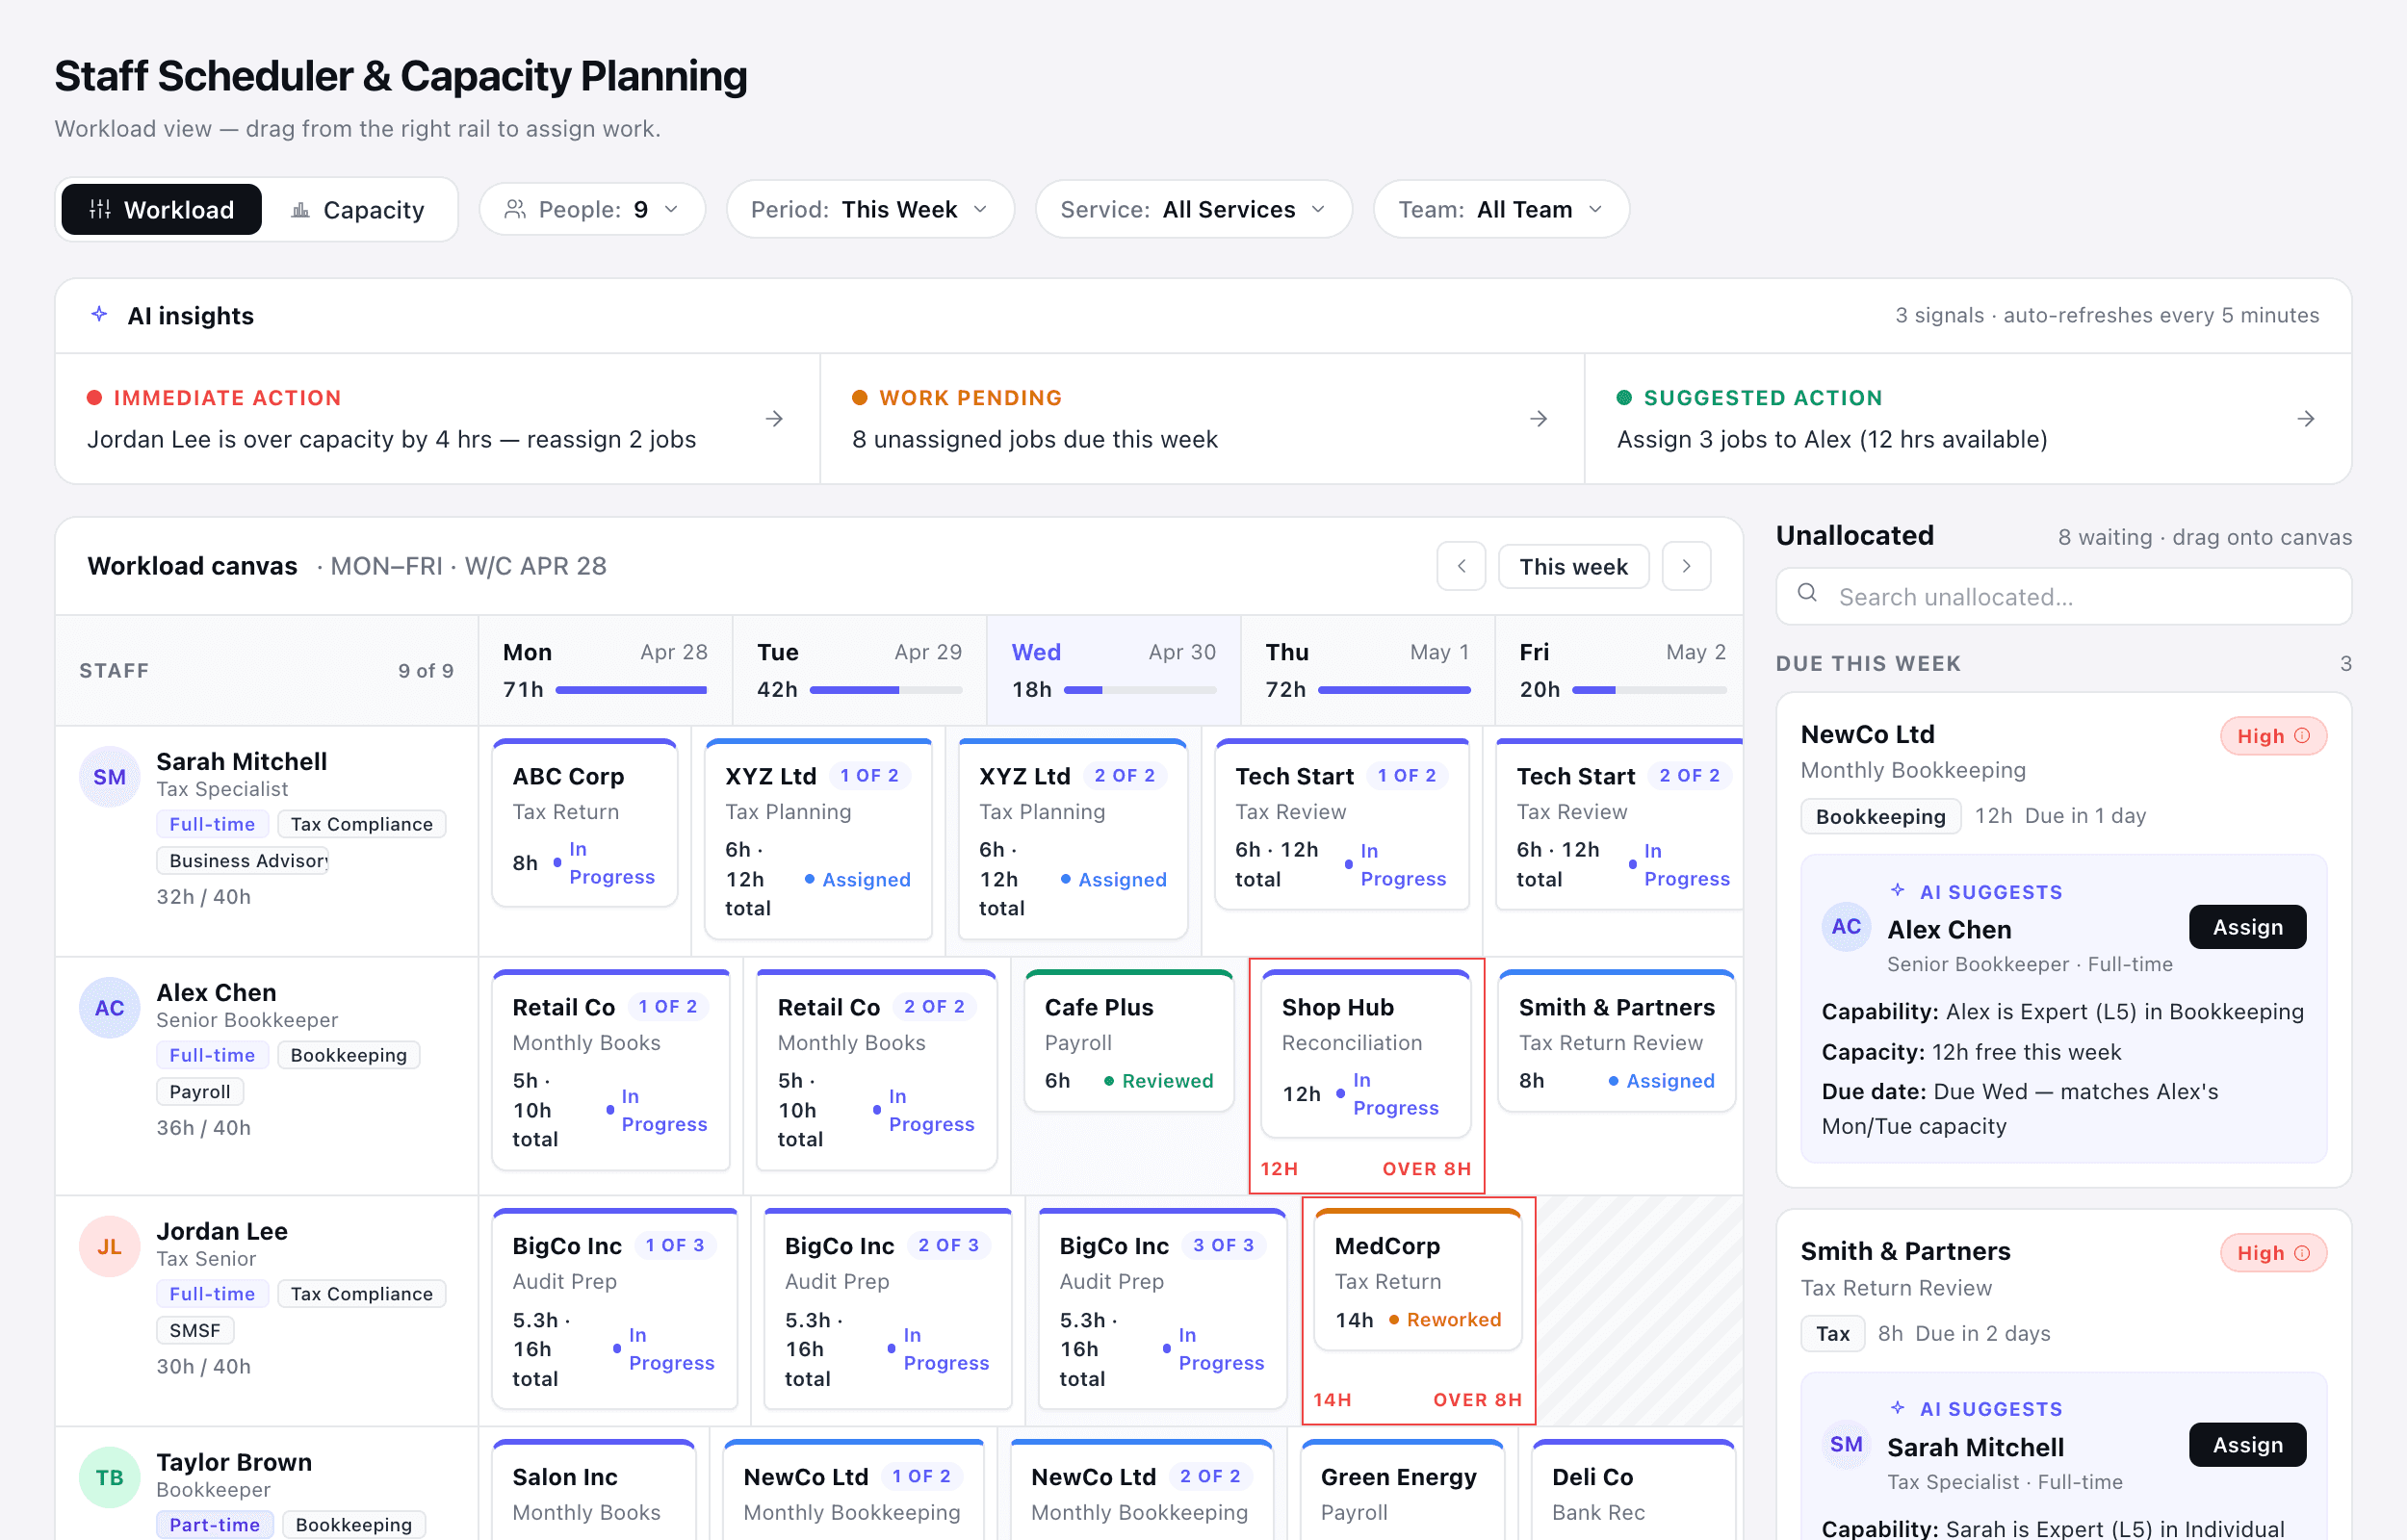
Task: Open the Retail Co 1 OF 2 card
Action: coord(611,1070)
